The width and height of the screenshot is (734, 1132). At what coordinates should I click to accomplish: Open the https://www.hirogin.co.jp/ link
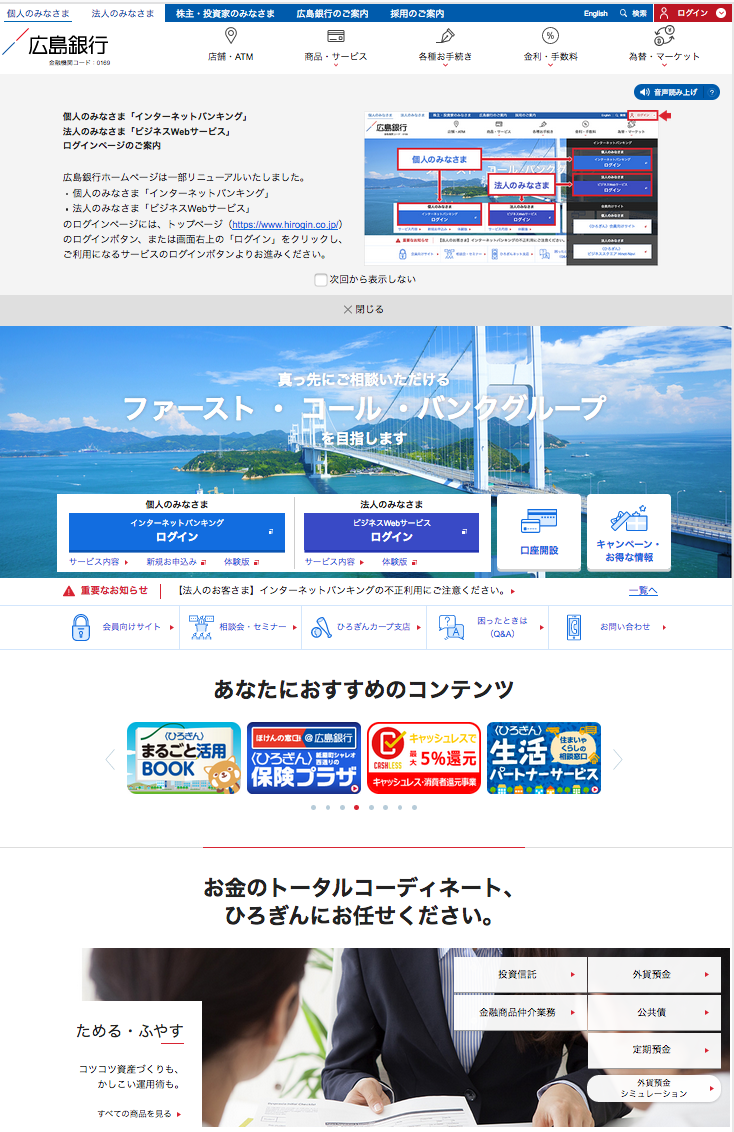tap(285, 225)
